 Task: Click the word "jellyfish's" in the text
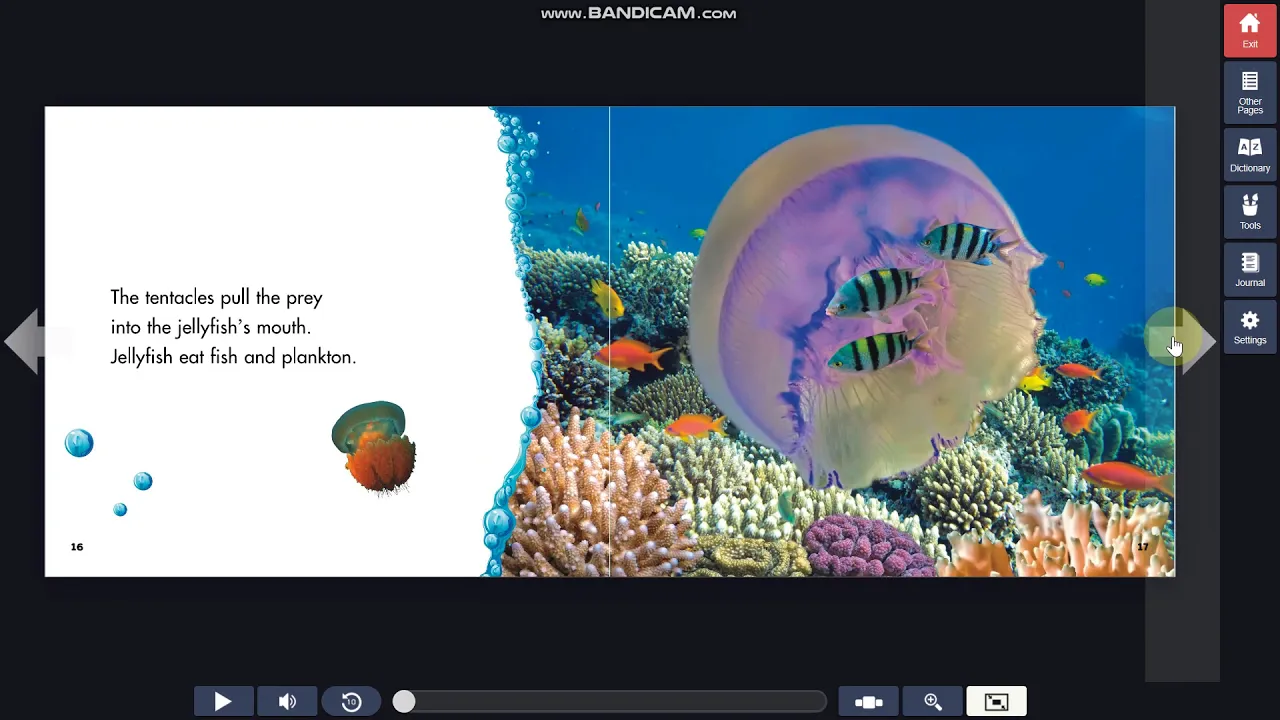pyautogui.click(x=213, y=328)
